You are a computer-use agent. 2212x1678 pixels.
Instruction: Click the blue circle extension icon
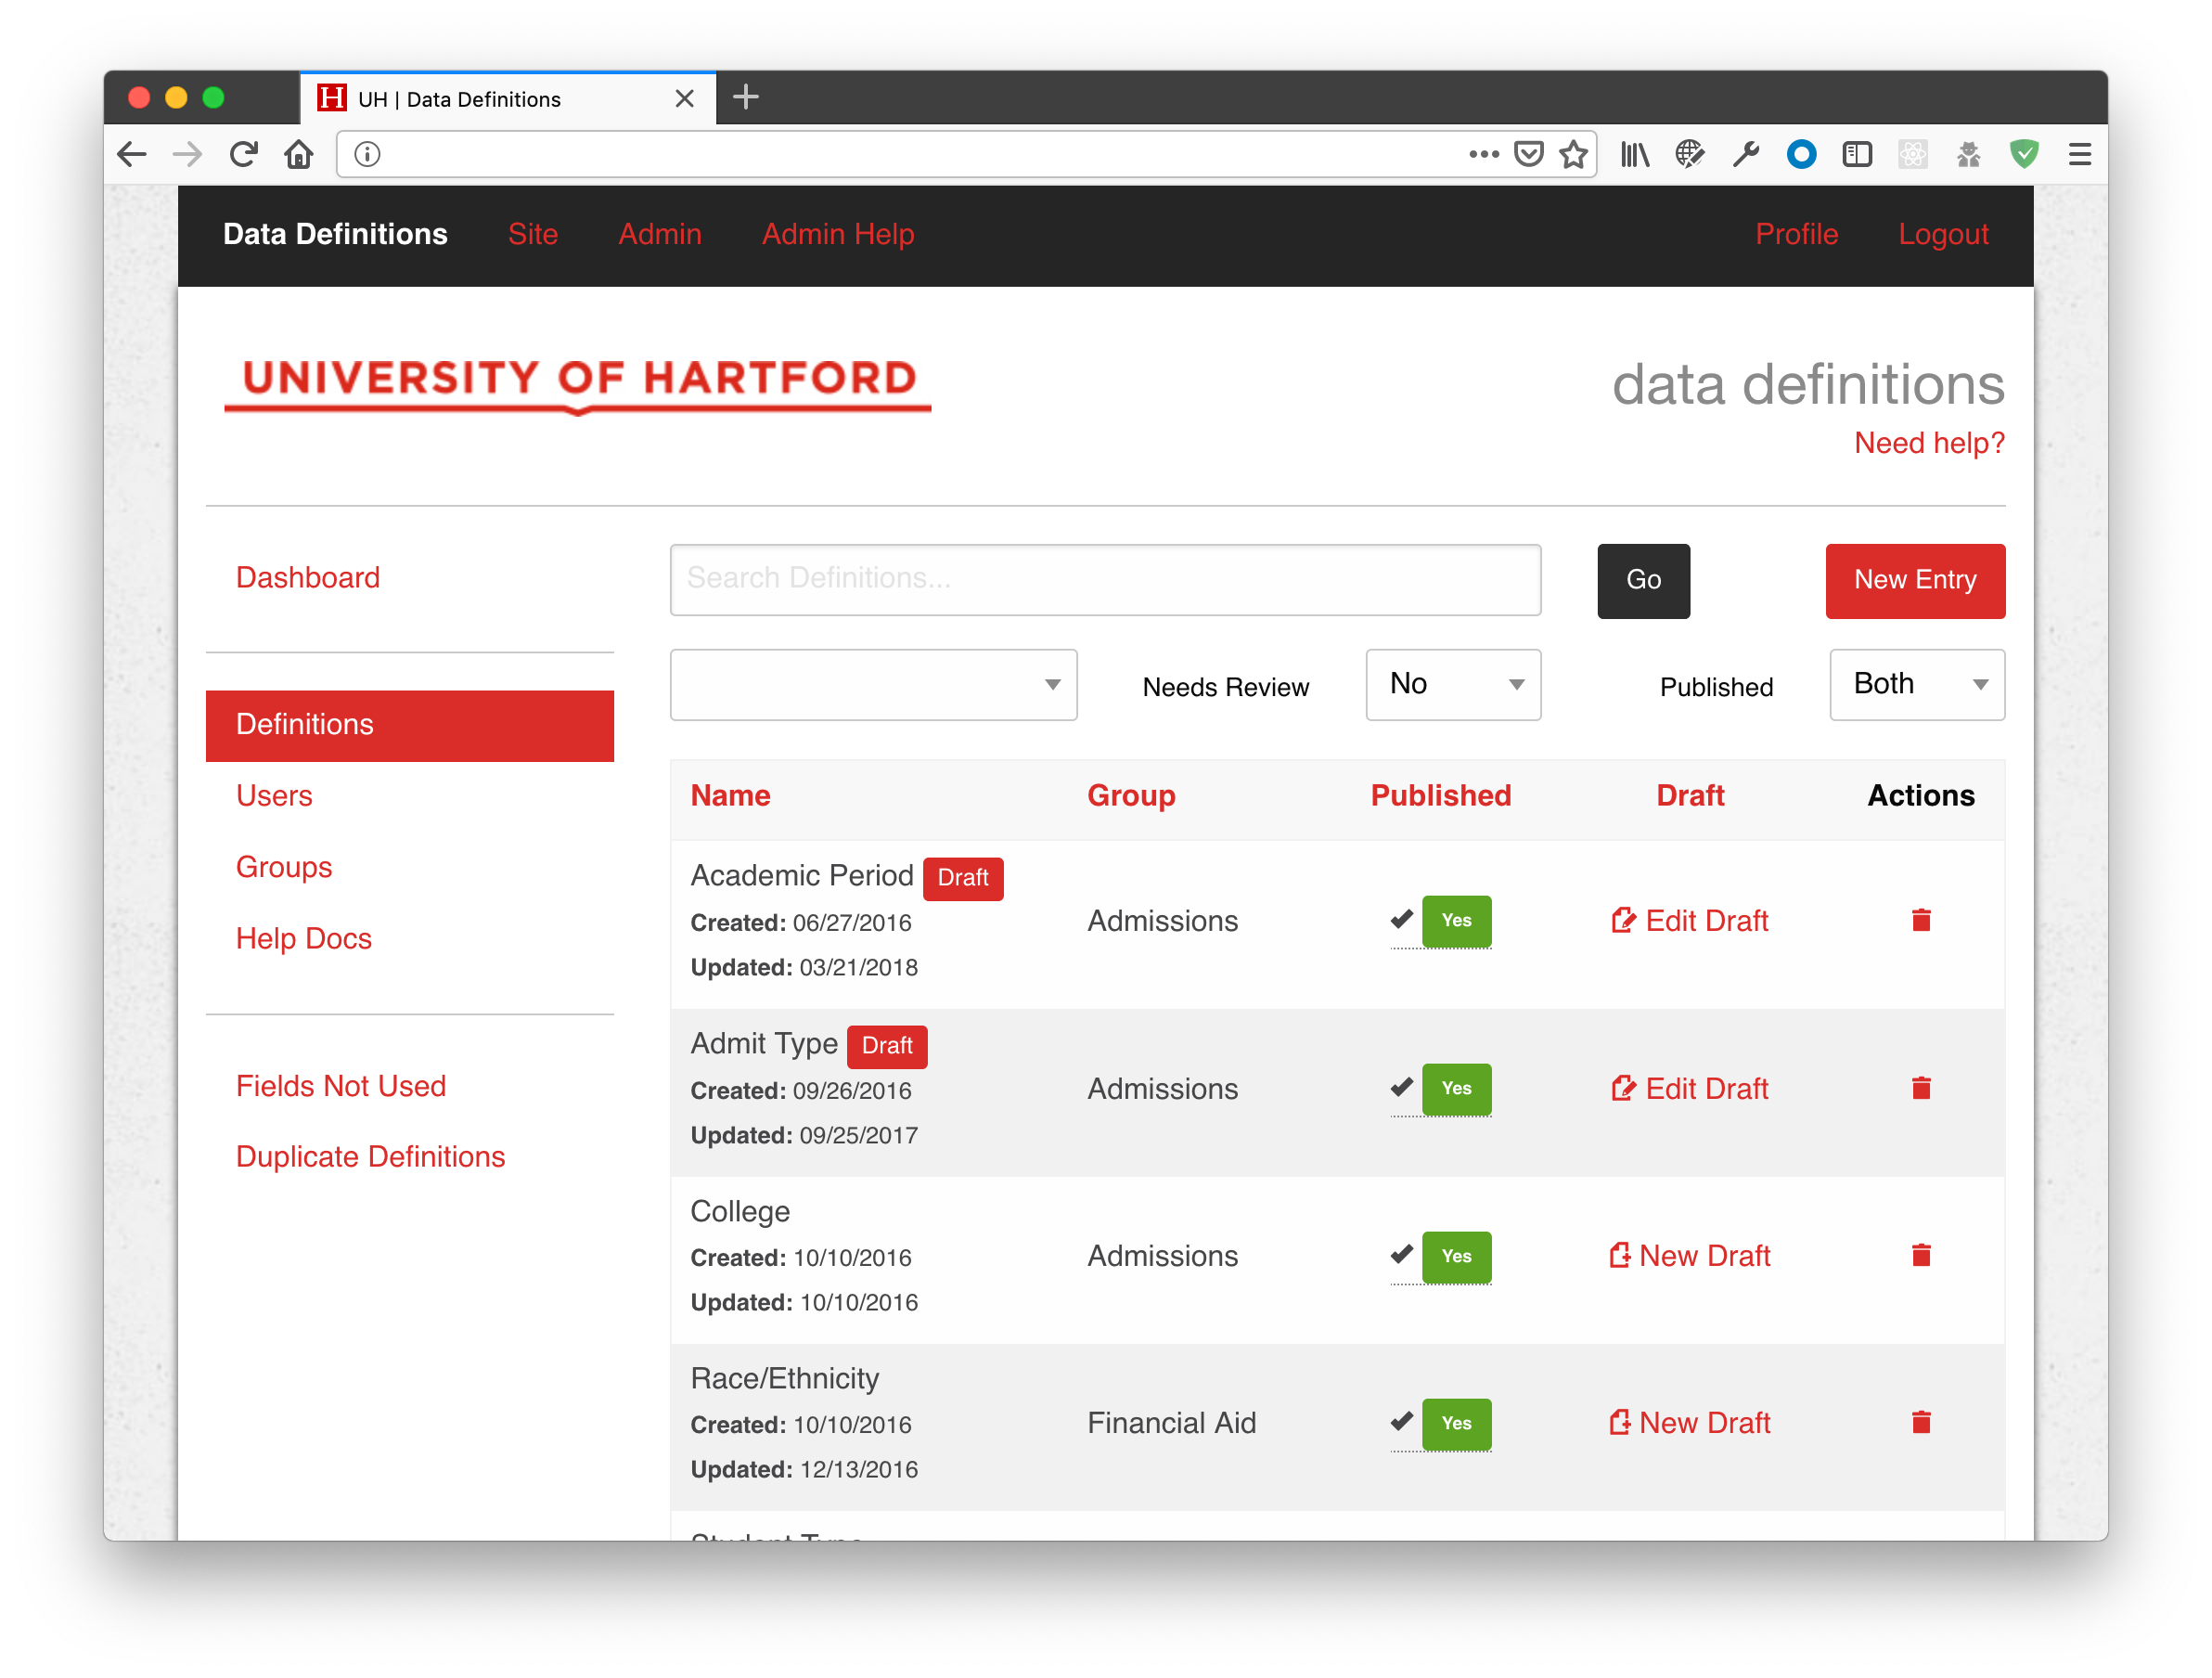pos(1801,154)
